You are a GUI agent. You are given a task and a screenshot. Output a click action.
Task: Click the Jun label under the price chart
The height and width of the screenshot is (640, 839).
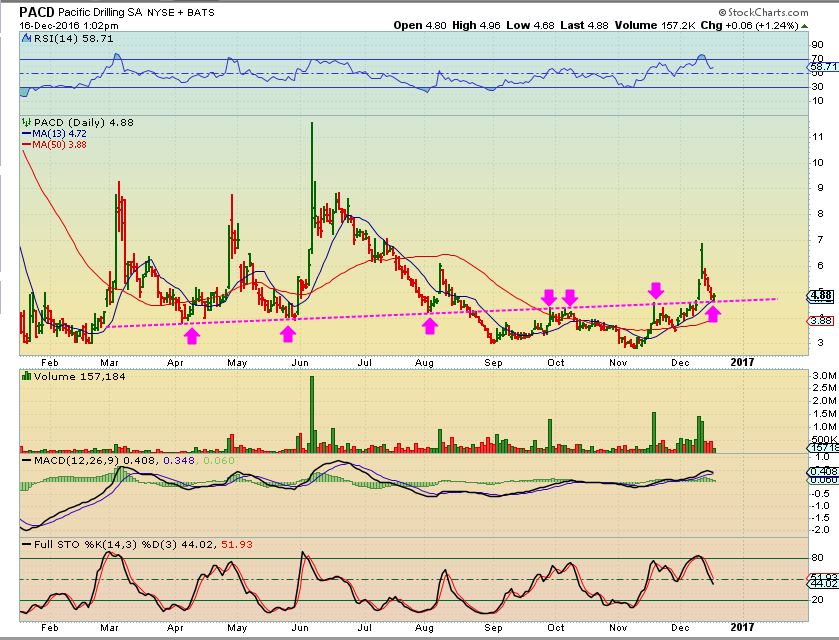point(300,363)
